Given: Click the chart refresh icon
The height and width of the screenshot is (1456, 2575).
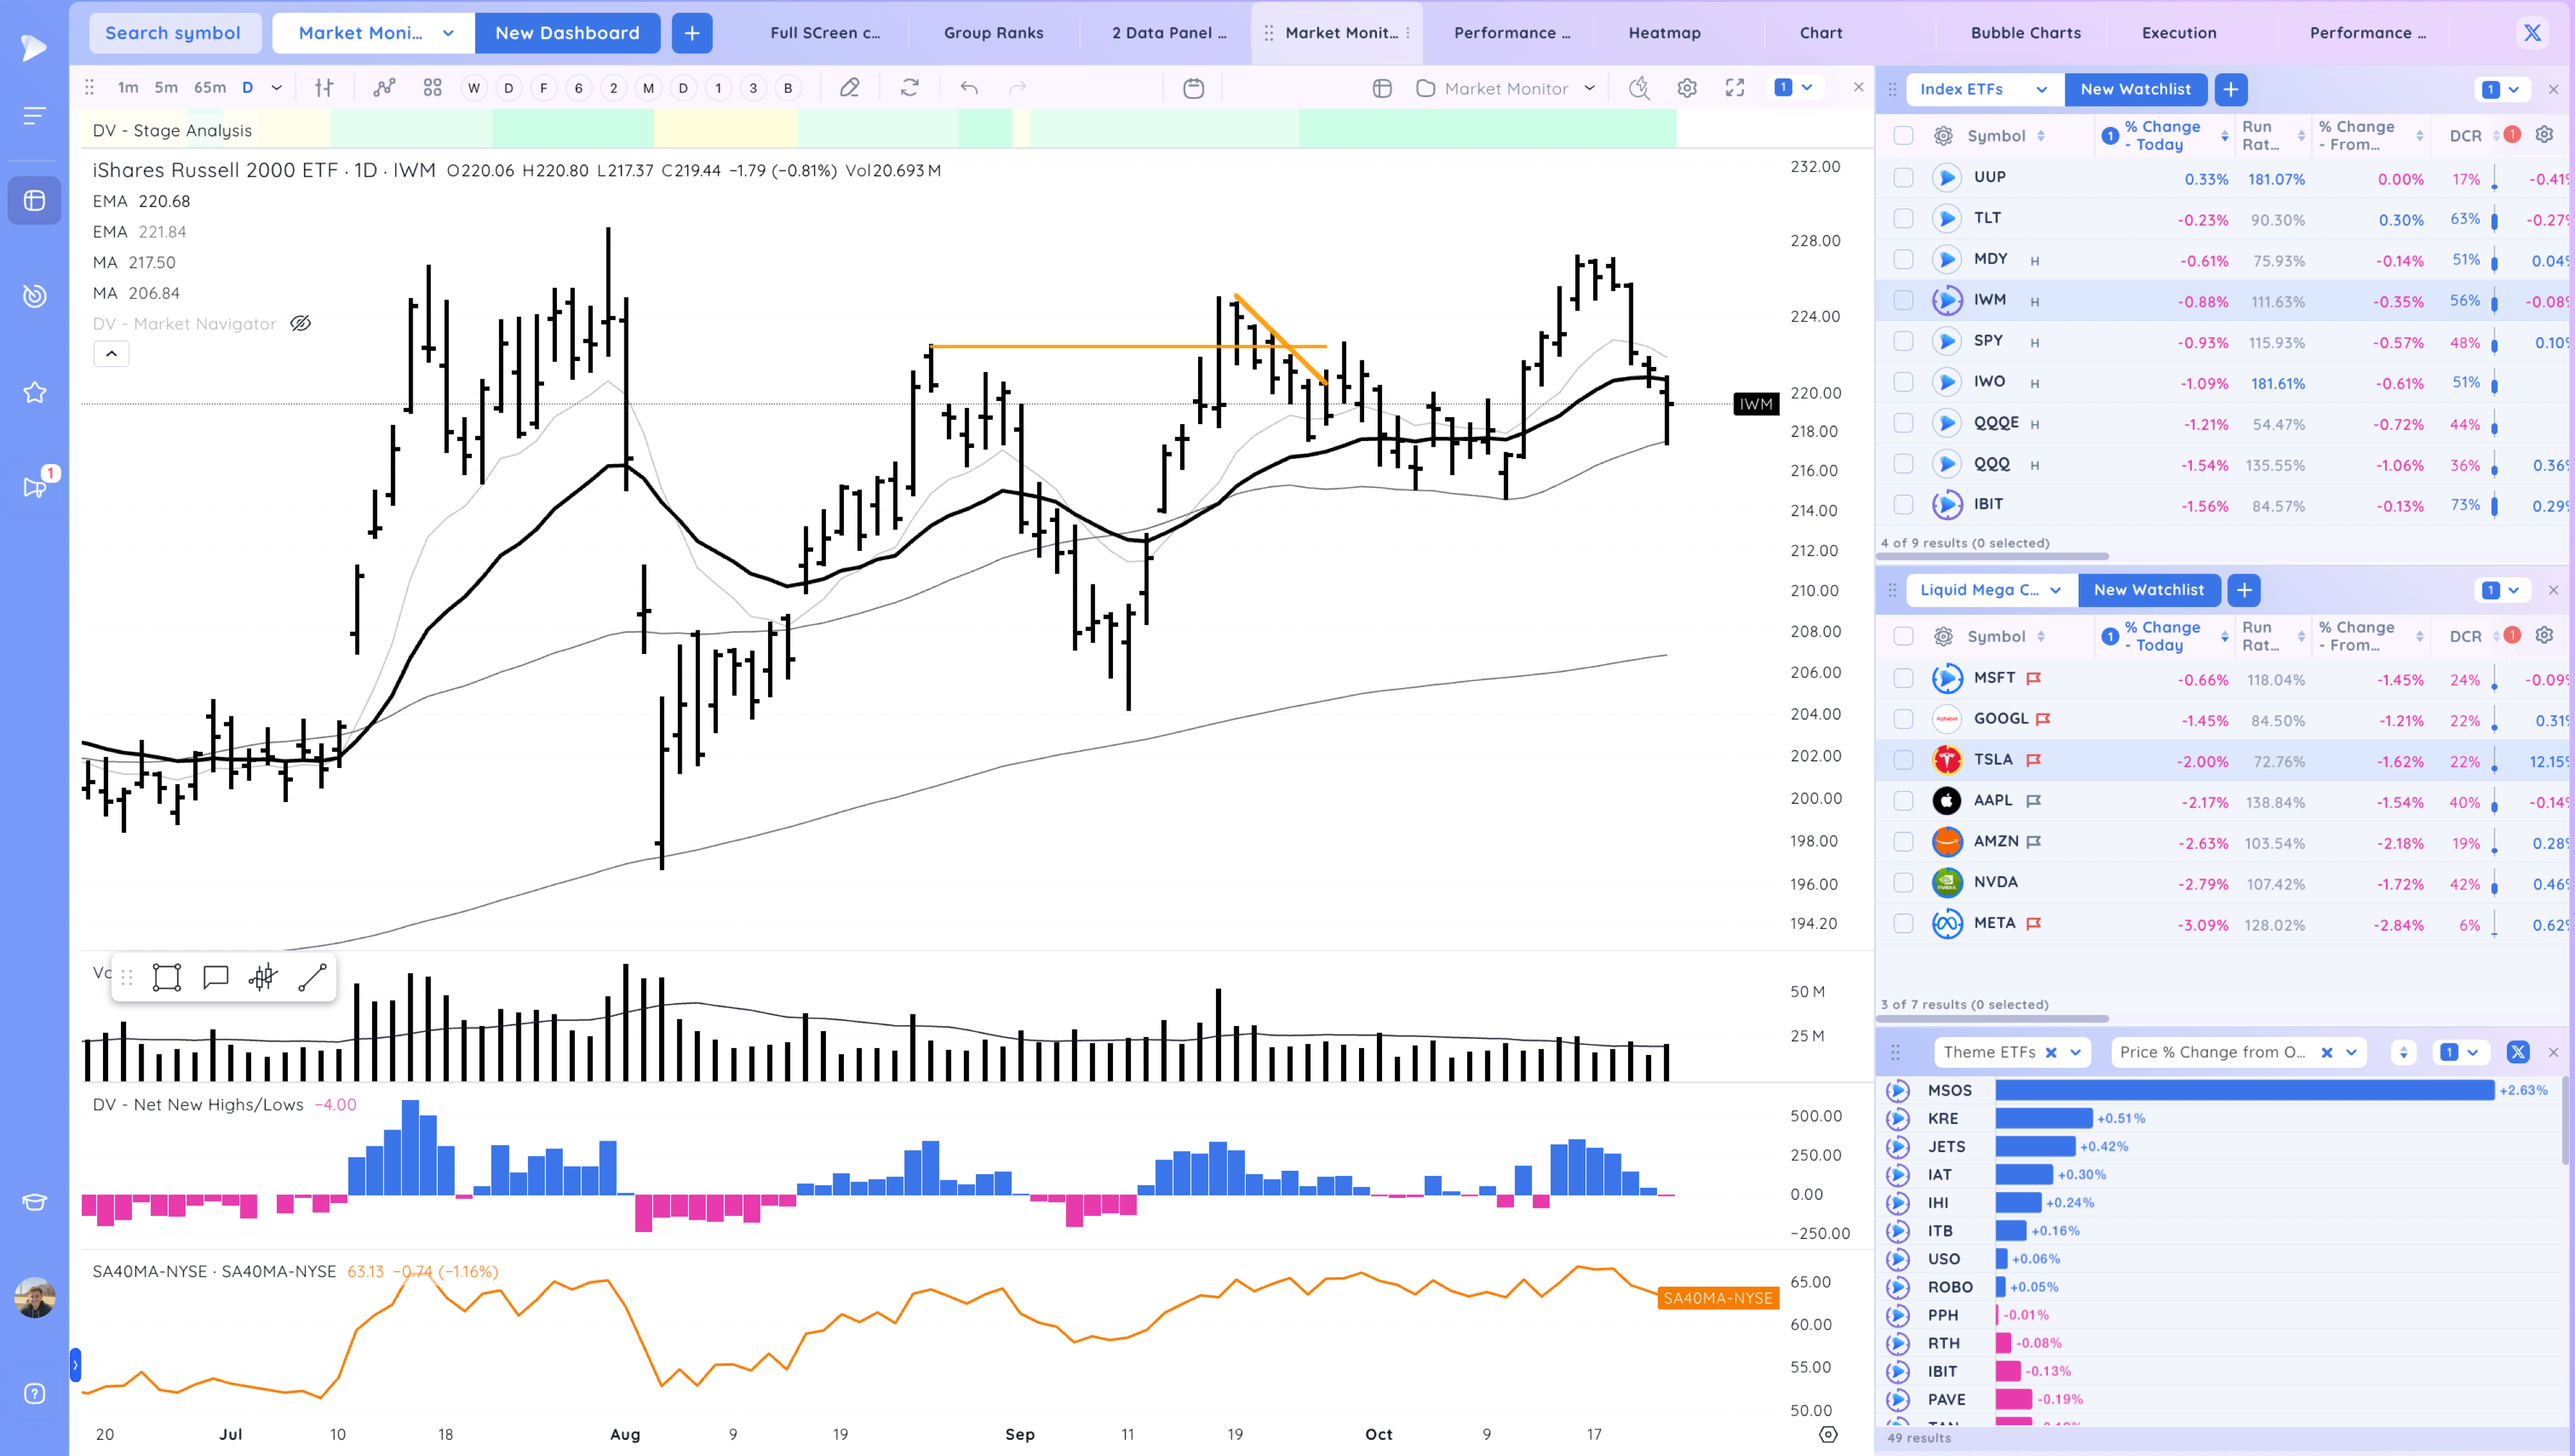Looking at the screenshot, I should 909,88.
